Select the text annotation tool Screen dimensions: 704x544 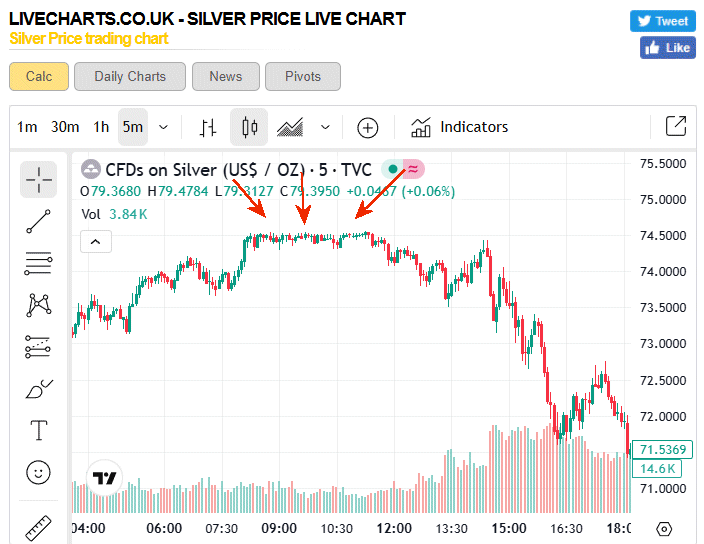pos(39,430)
